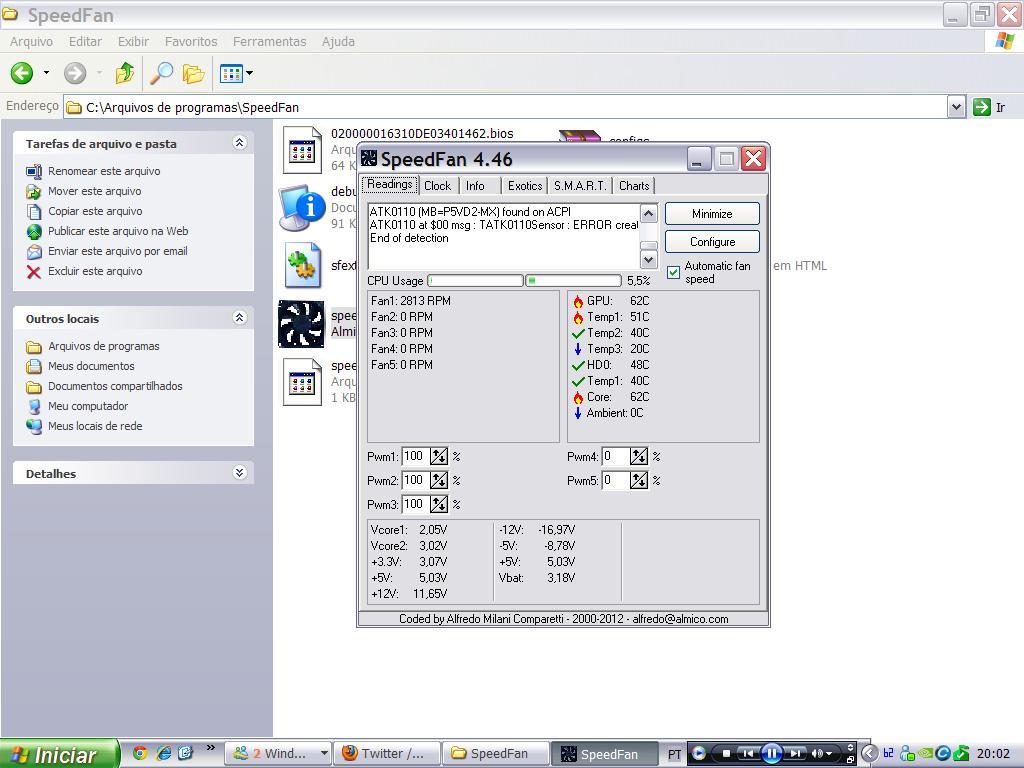Collapse the Outros locais panel
1024x768 pixels.
240,318
